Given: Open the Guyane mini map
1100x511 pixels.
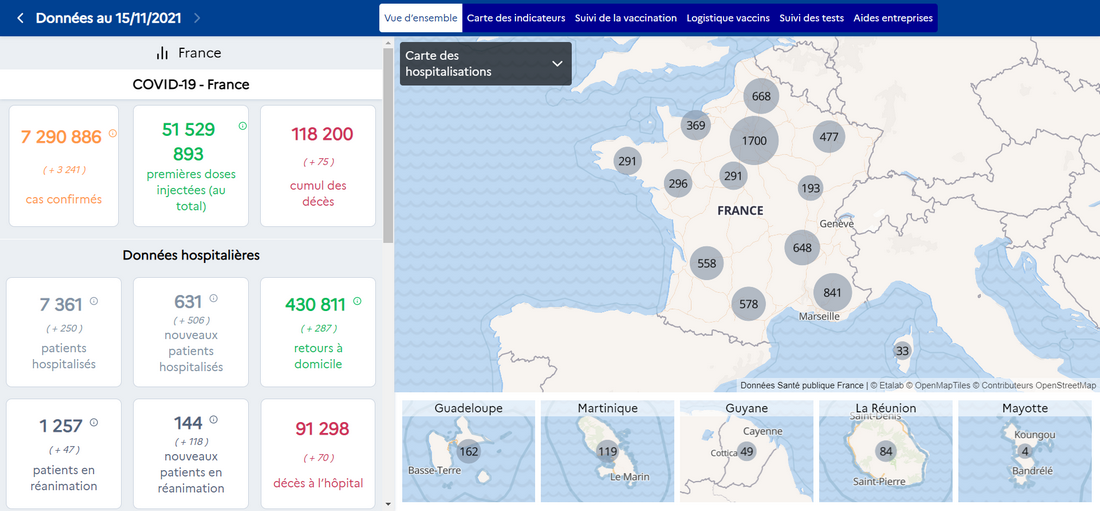Looking at the screenshot, I should [x=747, y=451].
